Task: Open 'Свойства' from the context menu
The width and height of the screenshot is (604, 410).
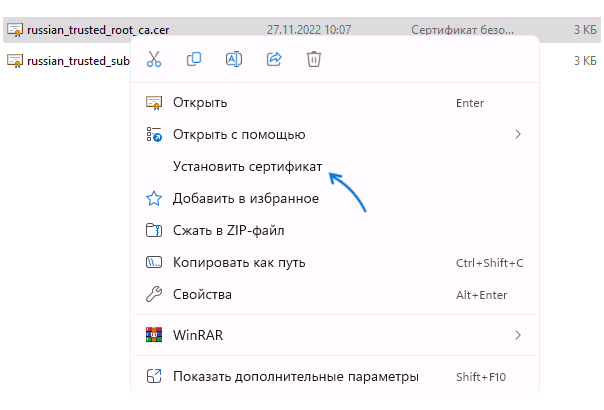Action: pyautogui.click(x=334, y=295)
